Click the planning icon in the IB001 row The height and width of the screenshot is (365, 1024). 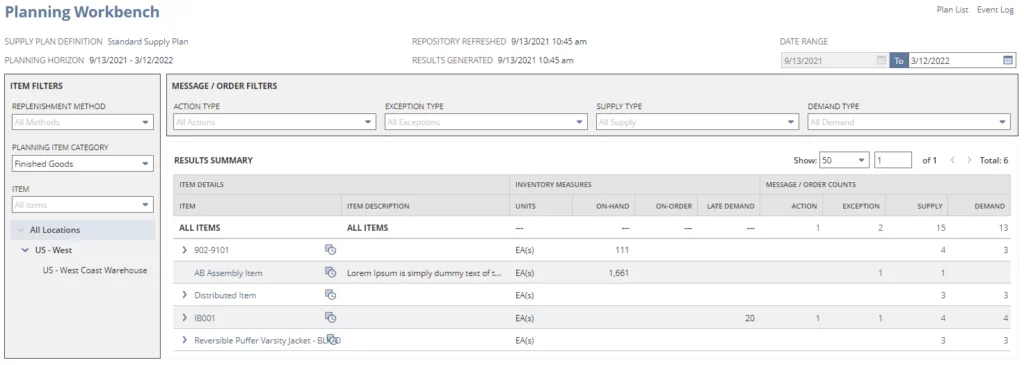(330, 317)
